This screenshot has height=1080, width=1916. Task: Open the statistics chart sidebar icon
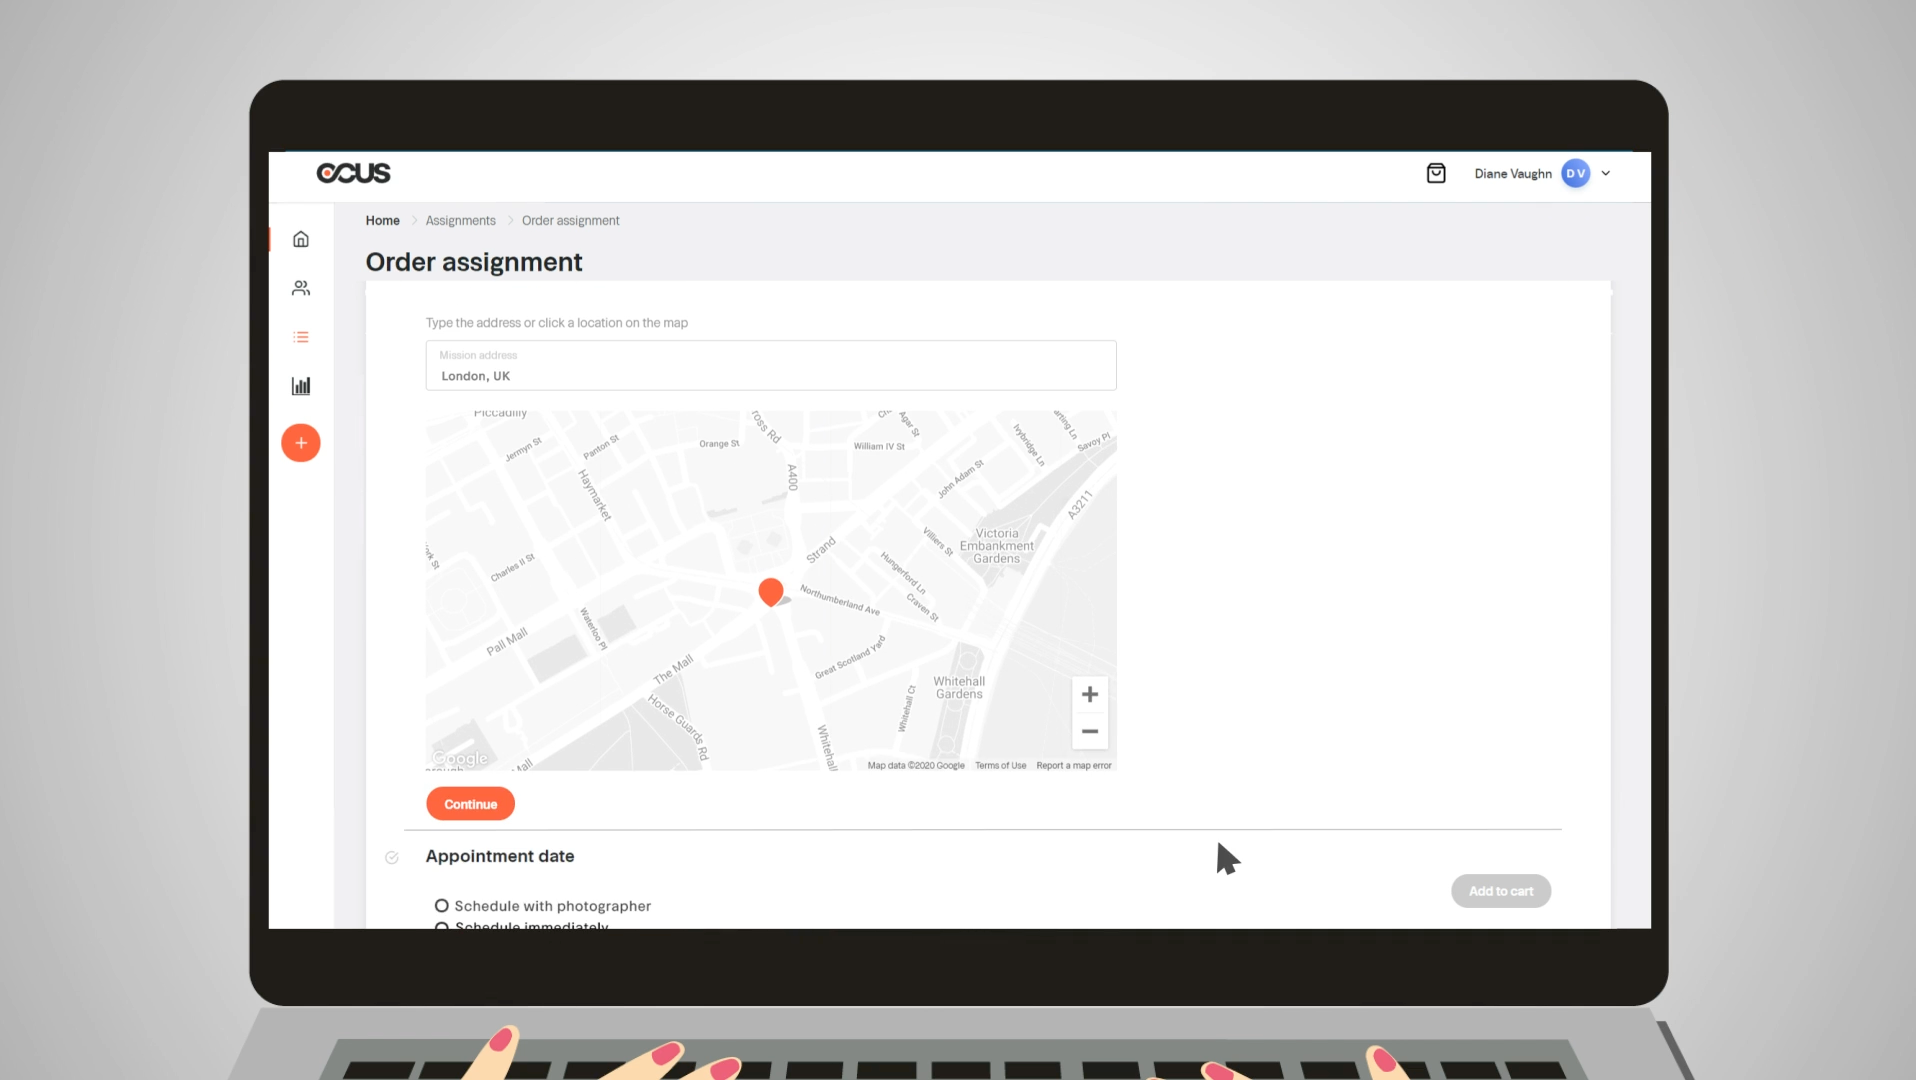point(301,386)
